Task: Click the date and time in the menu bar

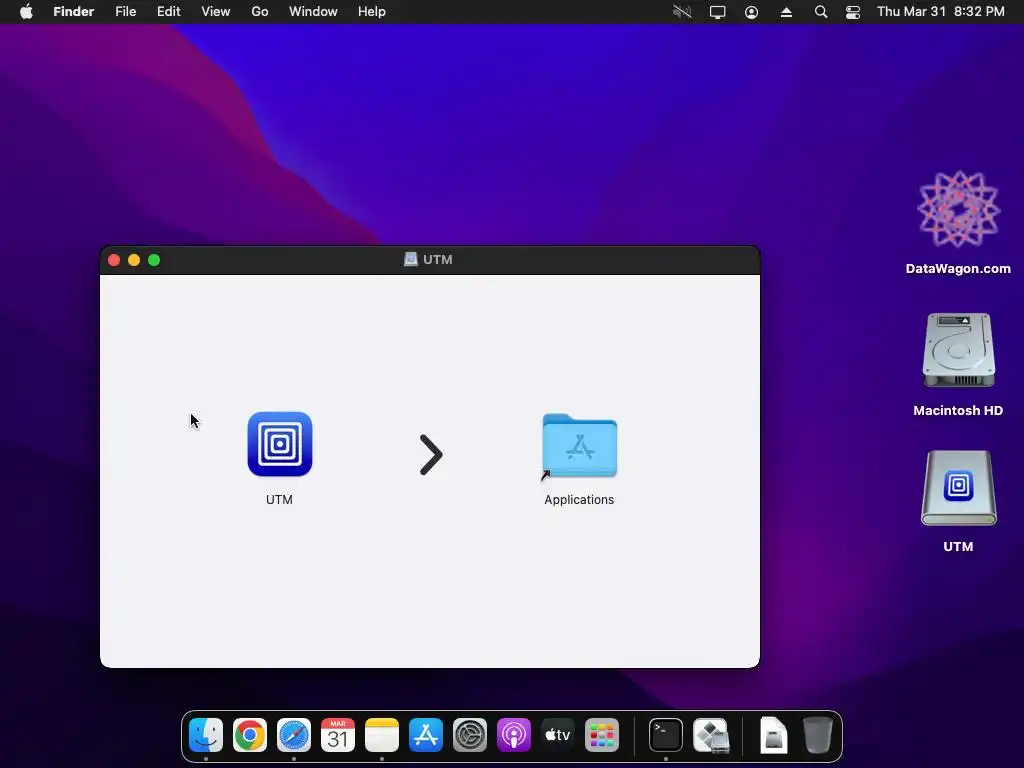Action: click(940, 12)
